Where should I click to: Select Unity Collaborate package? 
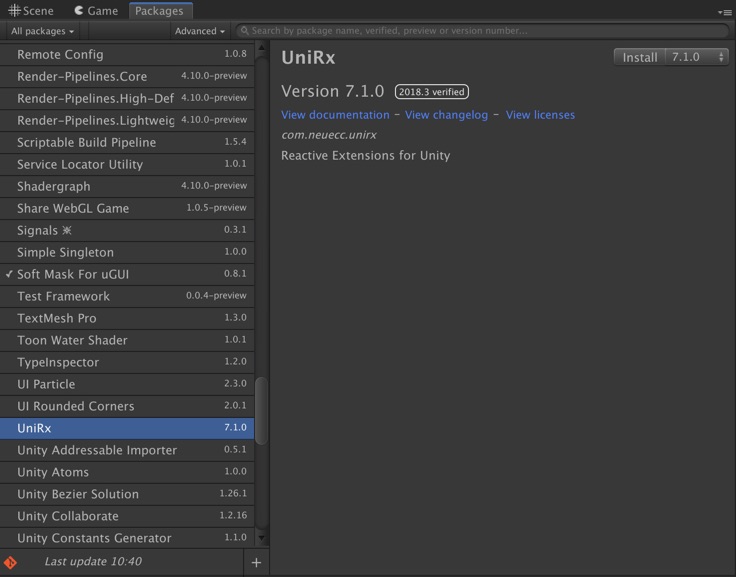[x=127, y=516]
